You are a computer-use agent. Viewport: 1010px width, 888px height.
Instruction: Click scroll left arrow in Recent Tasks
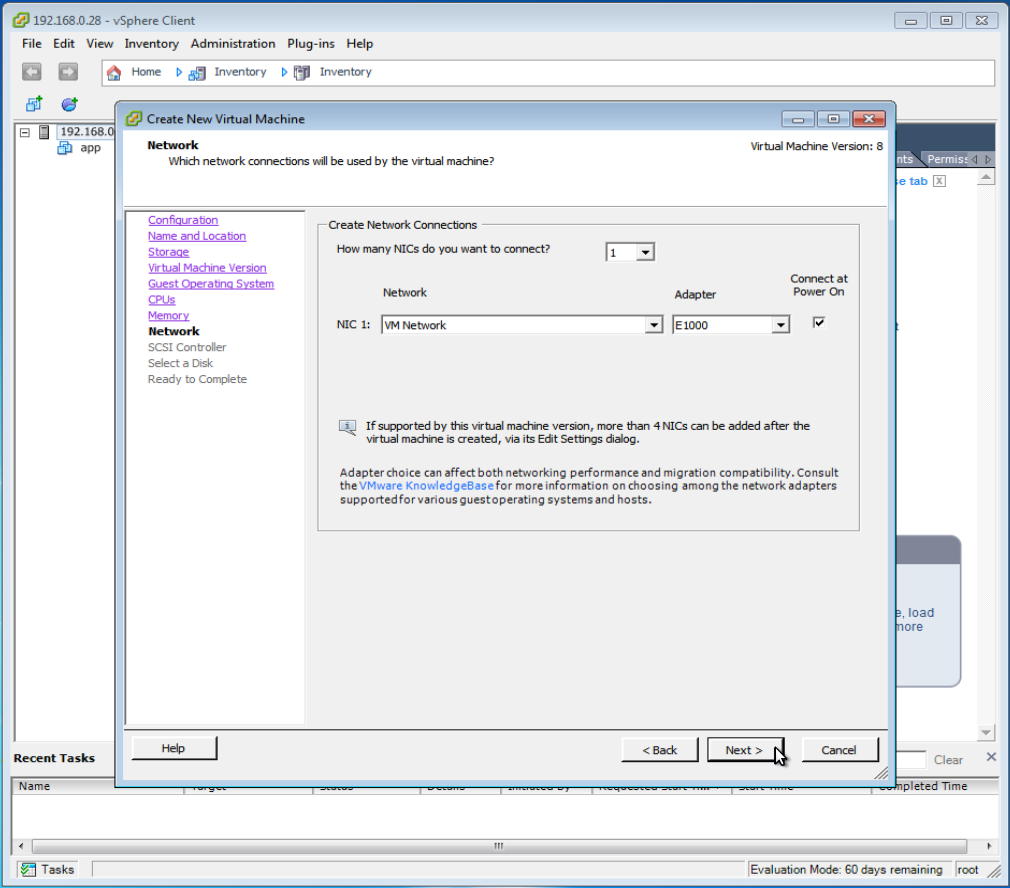pos(21,845)
